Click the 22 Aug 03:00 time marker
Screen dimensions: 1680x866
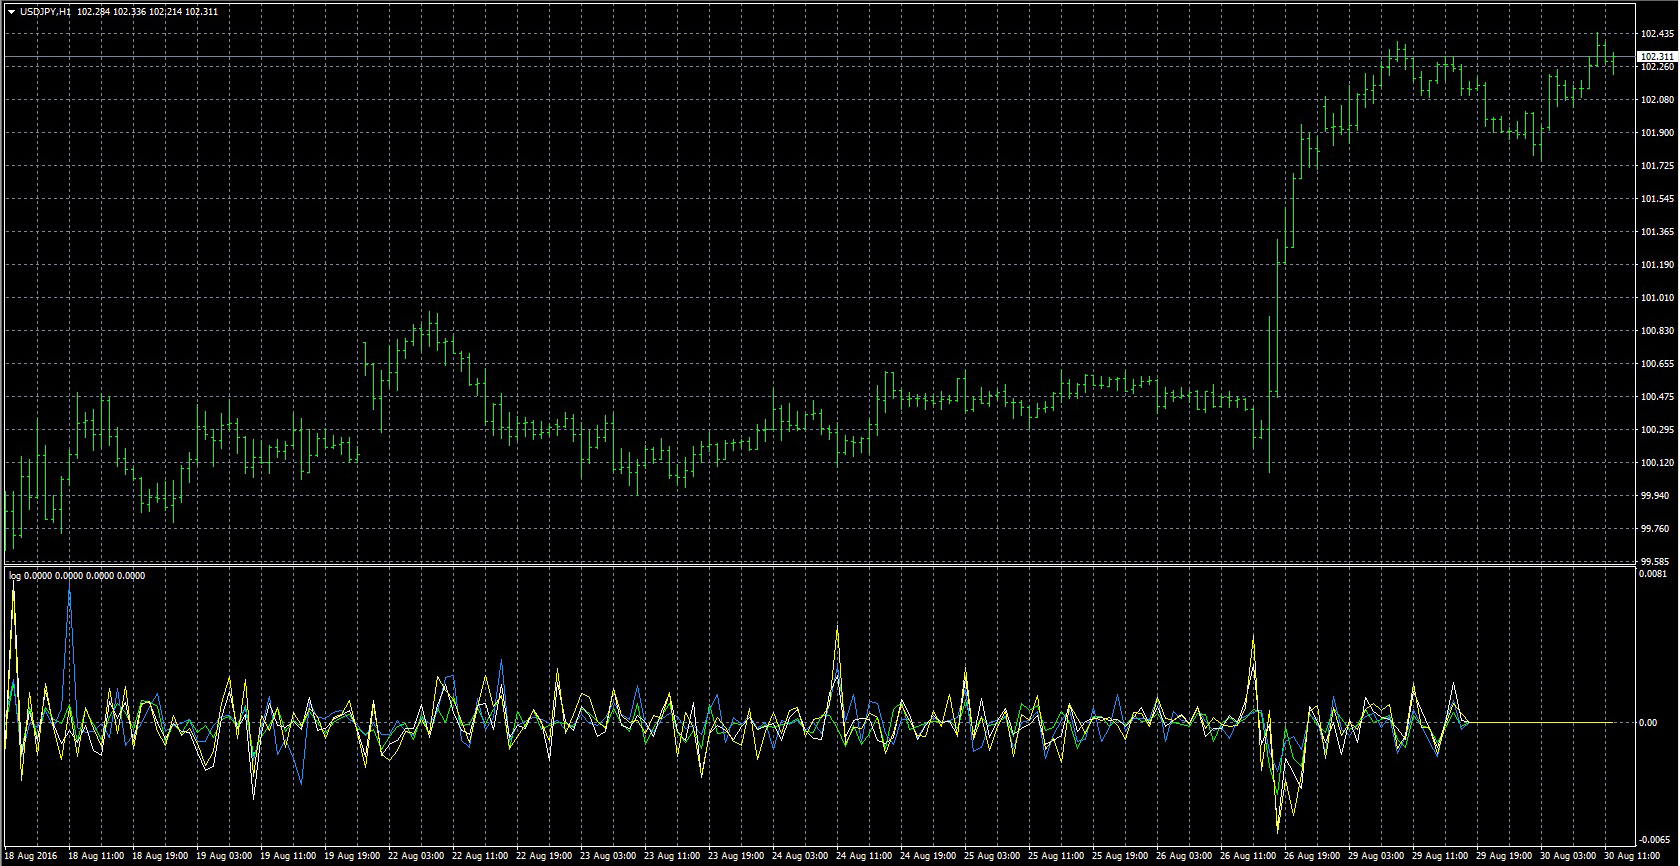pyautogui.click(x=417, y=857)
